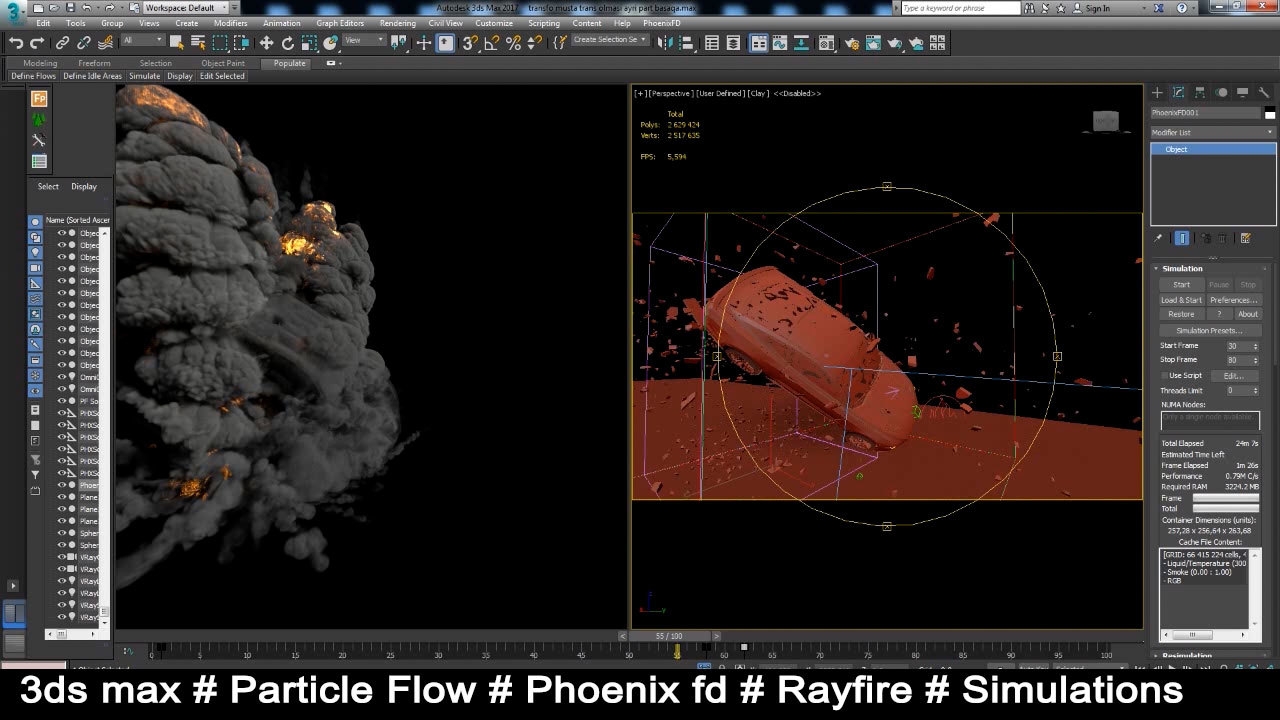Choose the Select Object tool
The width and height of the screenshot is (1280, 720).
(176, 43)
